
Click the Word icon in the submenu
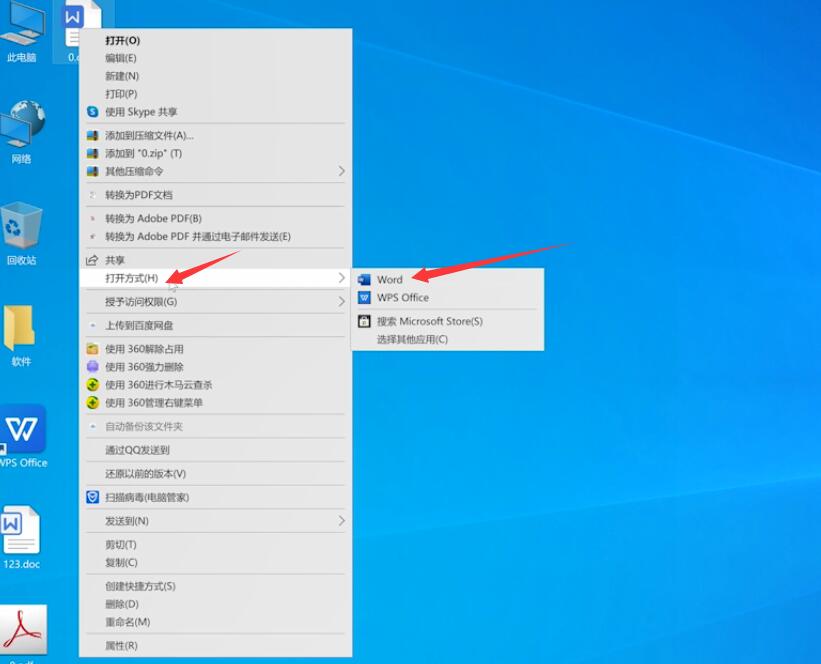click(364, 280)
